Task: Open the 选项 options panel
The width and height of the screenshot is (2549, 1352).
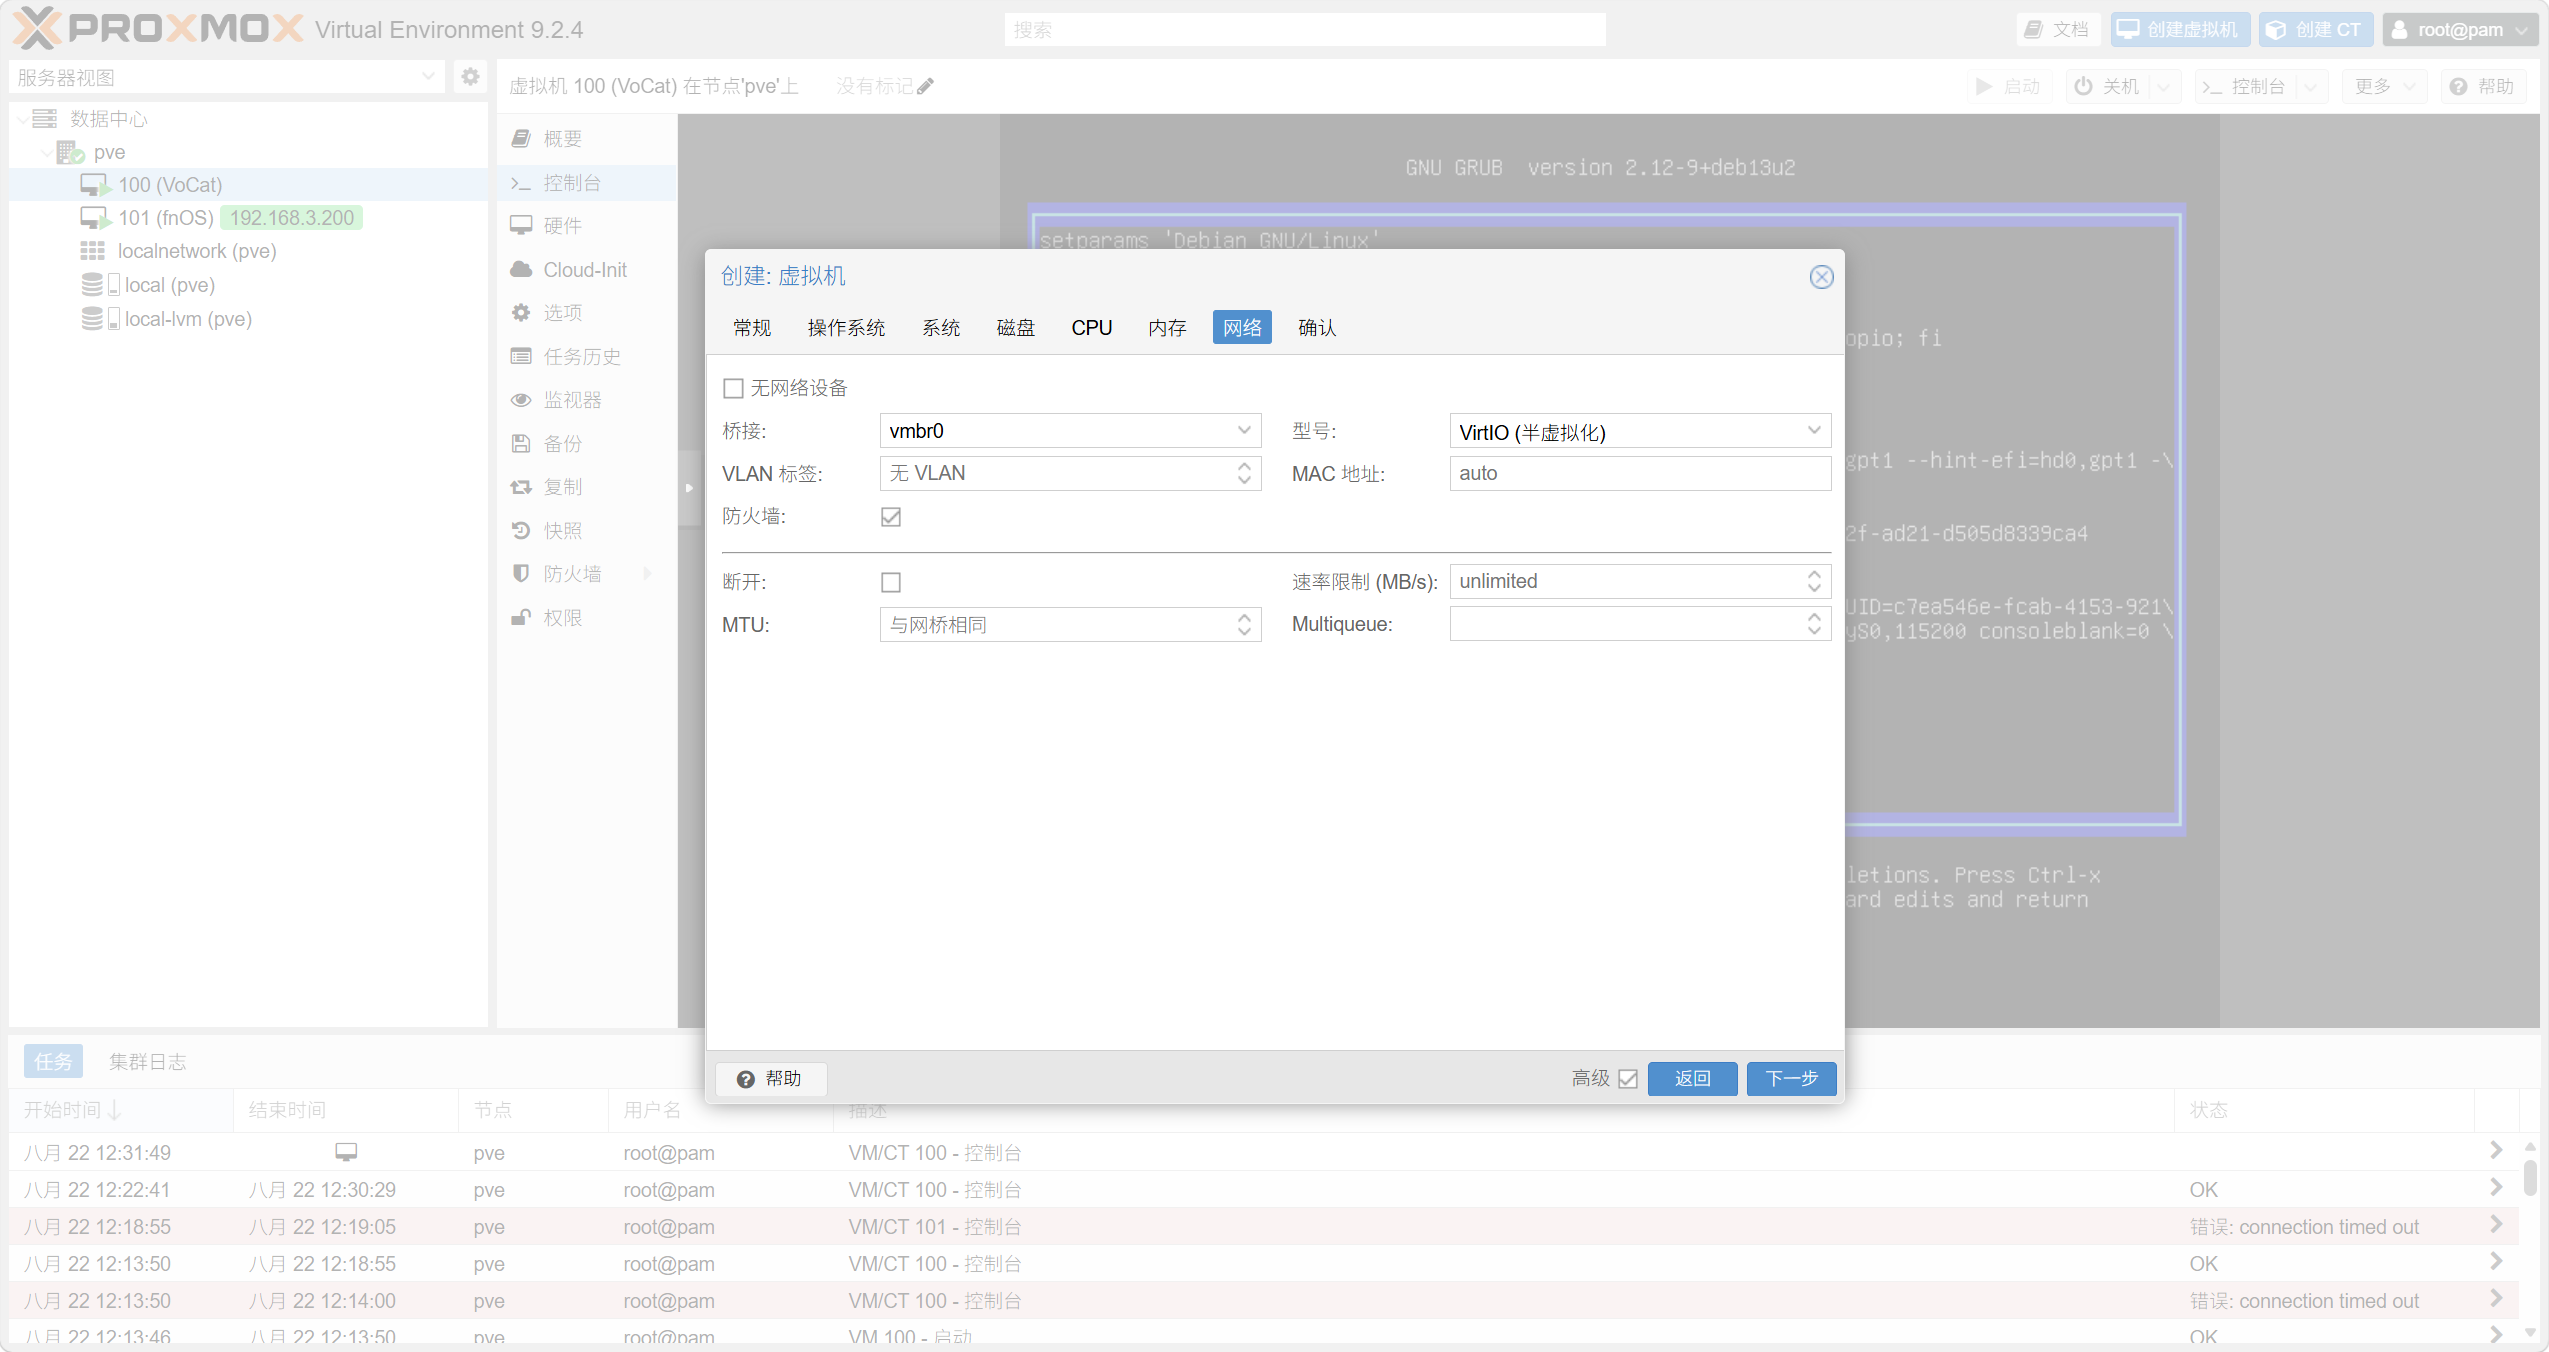Action: (587, 313)
